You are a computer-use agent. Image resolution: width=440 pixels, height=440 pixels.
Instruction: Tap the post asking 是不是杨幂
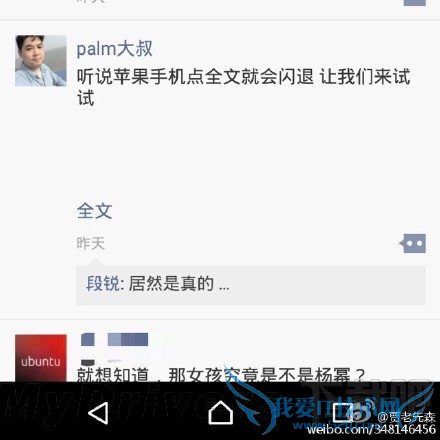(220, 375)
